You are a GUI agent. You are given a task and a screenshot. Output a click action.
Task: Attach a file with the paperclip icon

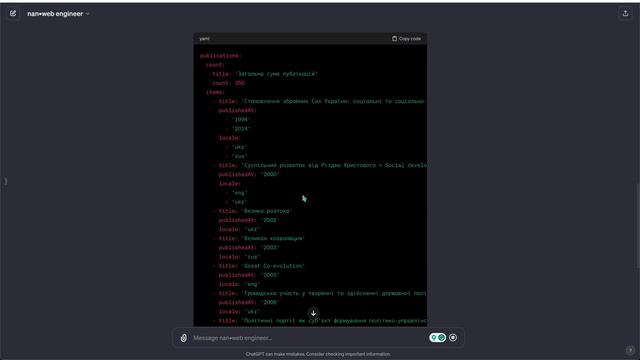click(x=184, y=338)
